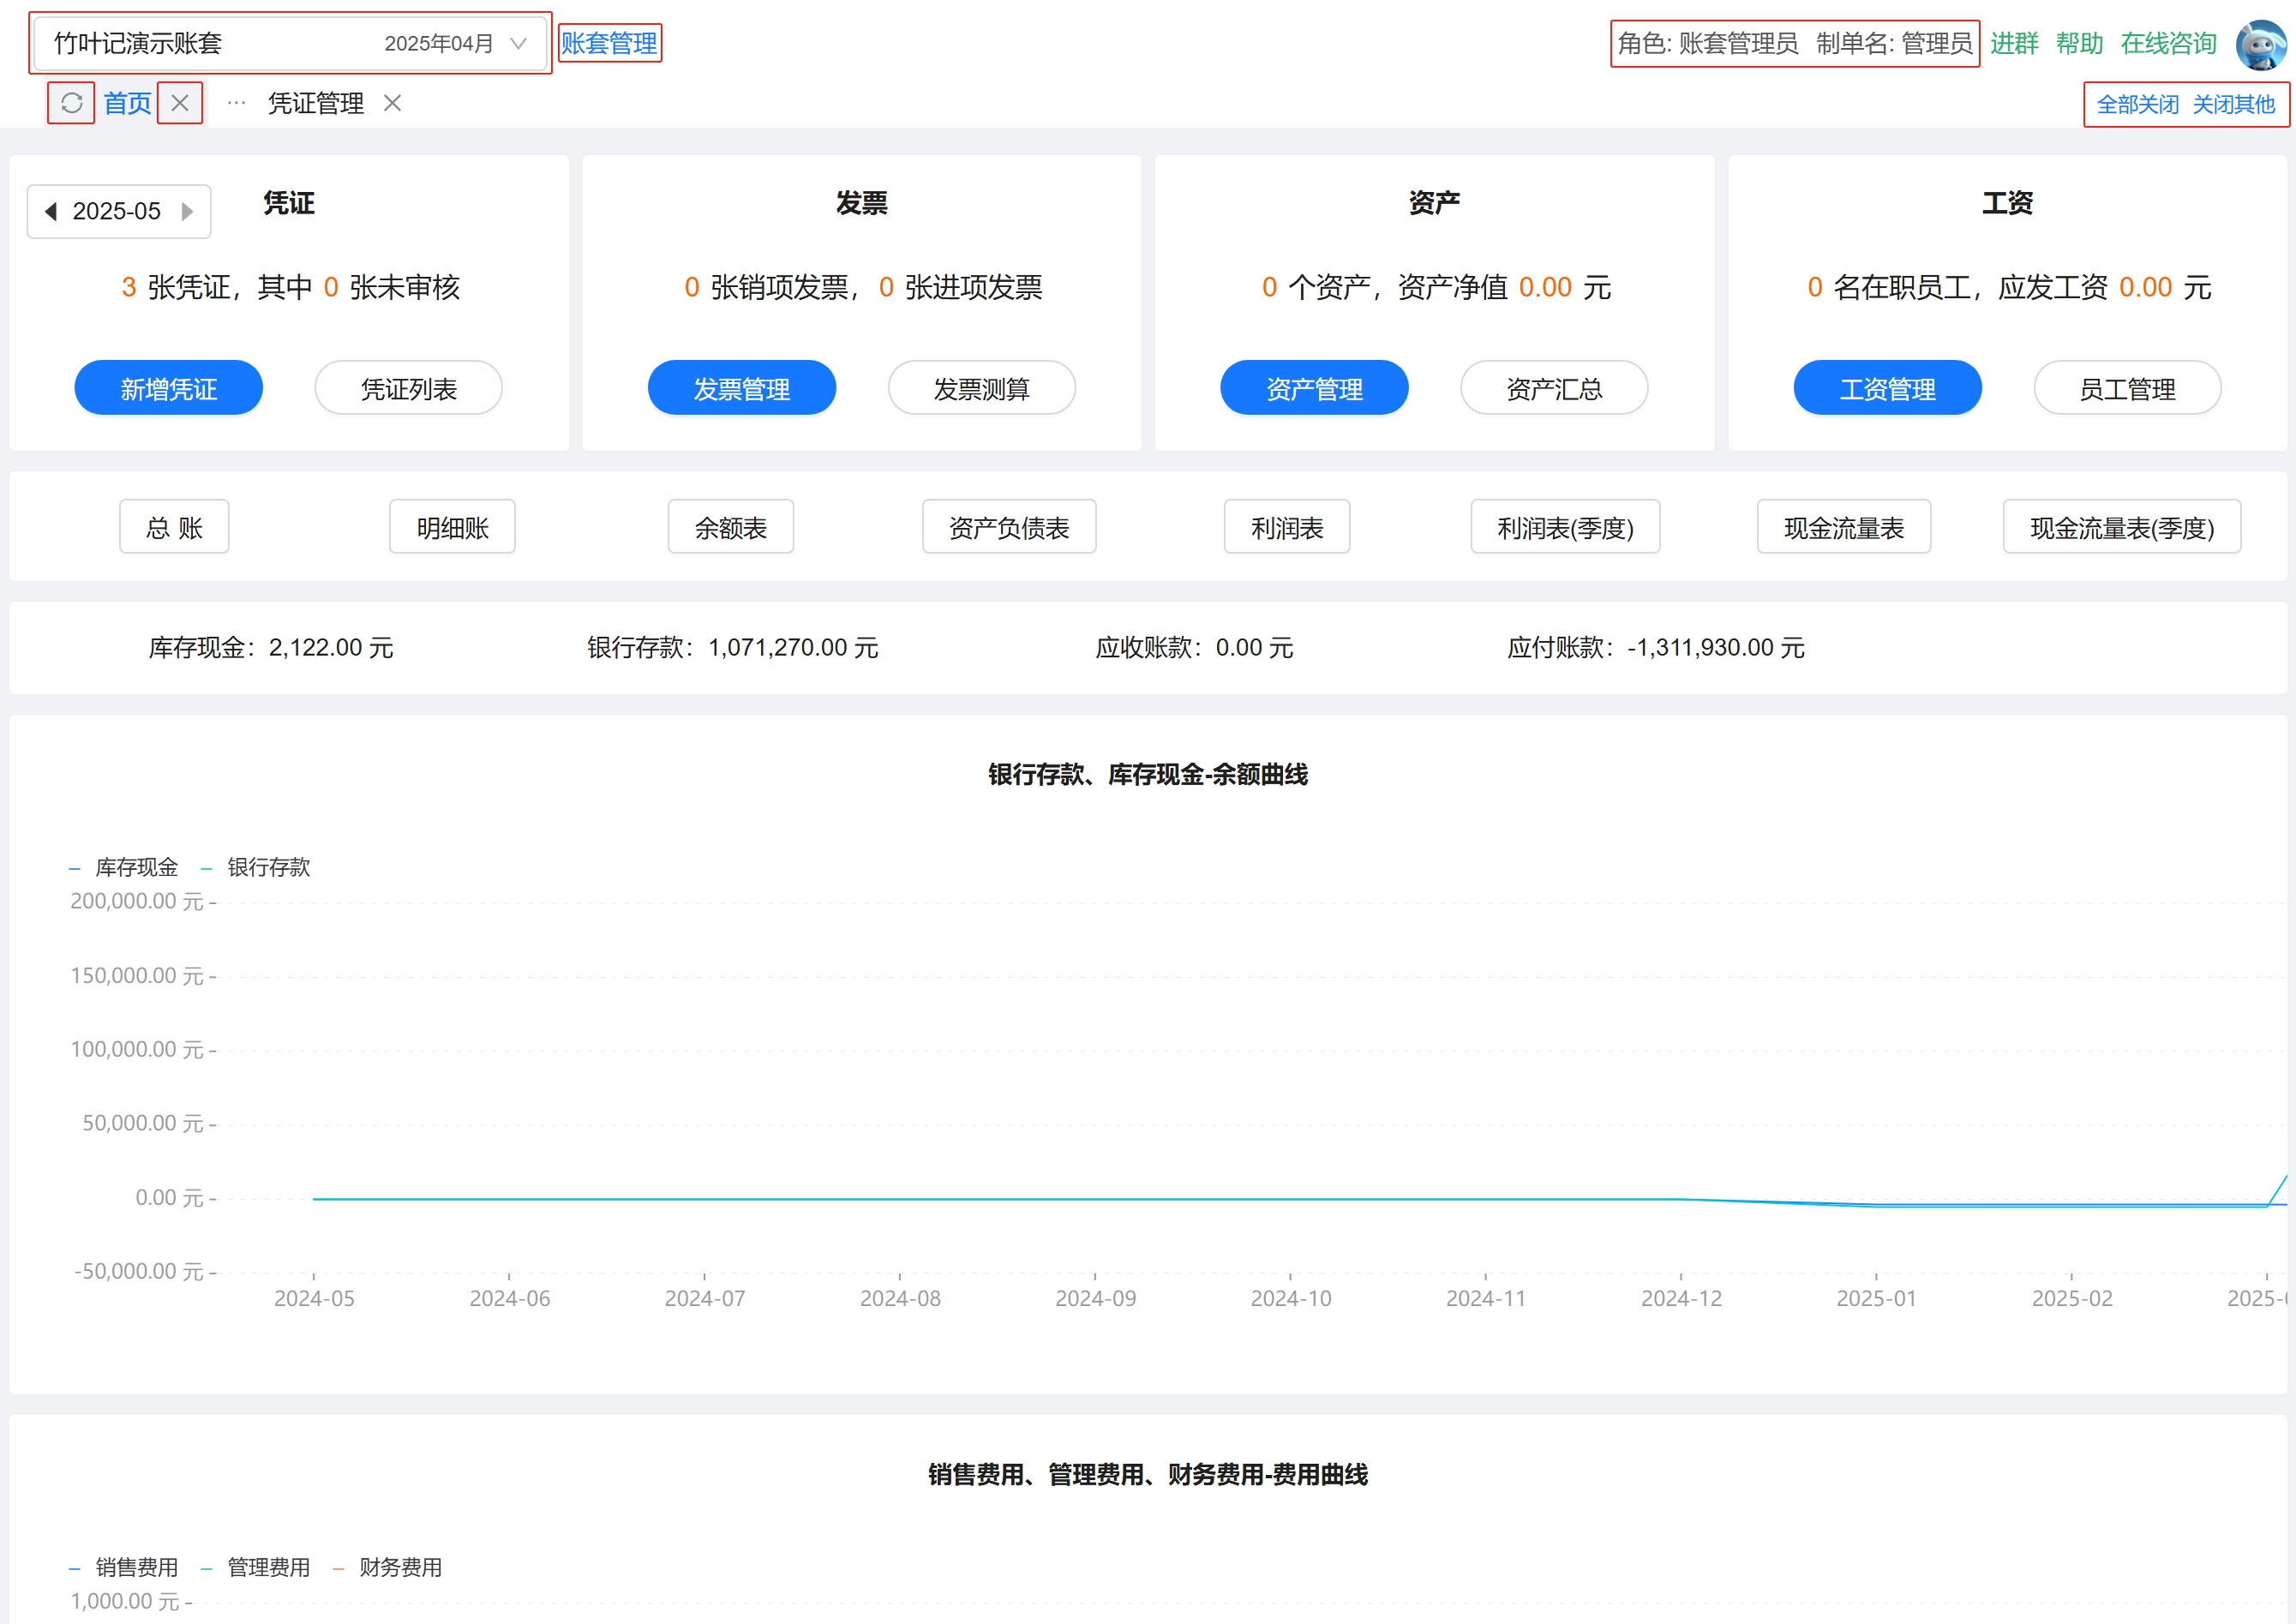
Task: Open the ellipsis more-tabs icon
Action: [x=236, y=103]
